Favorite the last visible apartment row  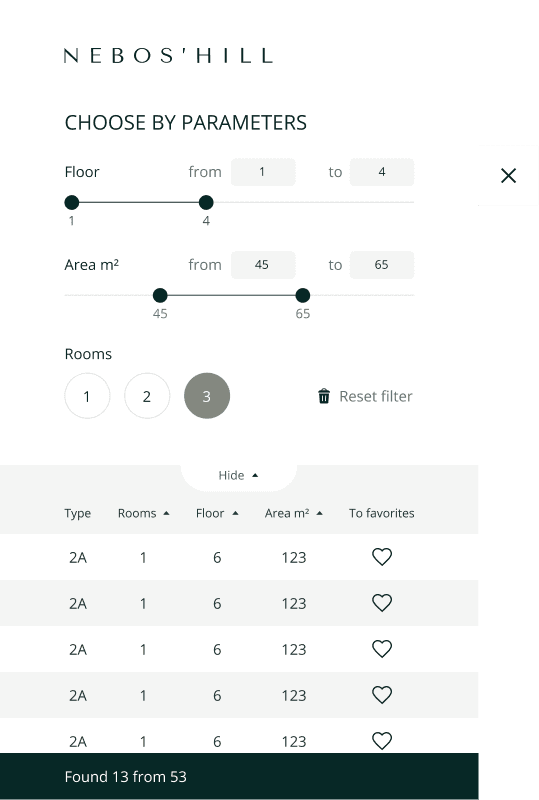coord(382,740)
